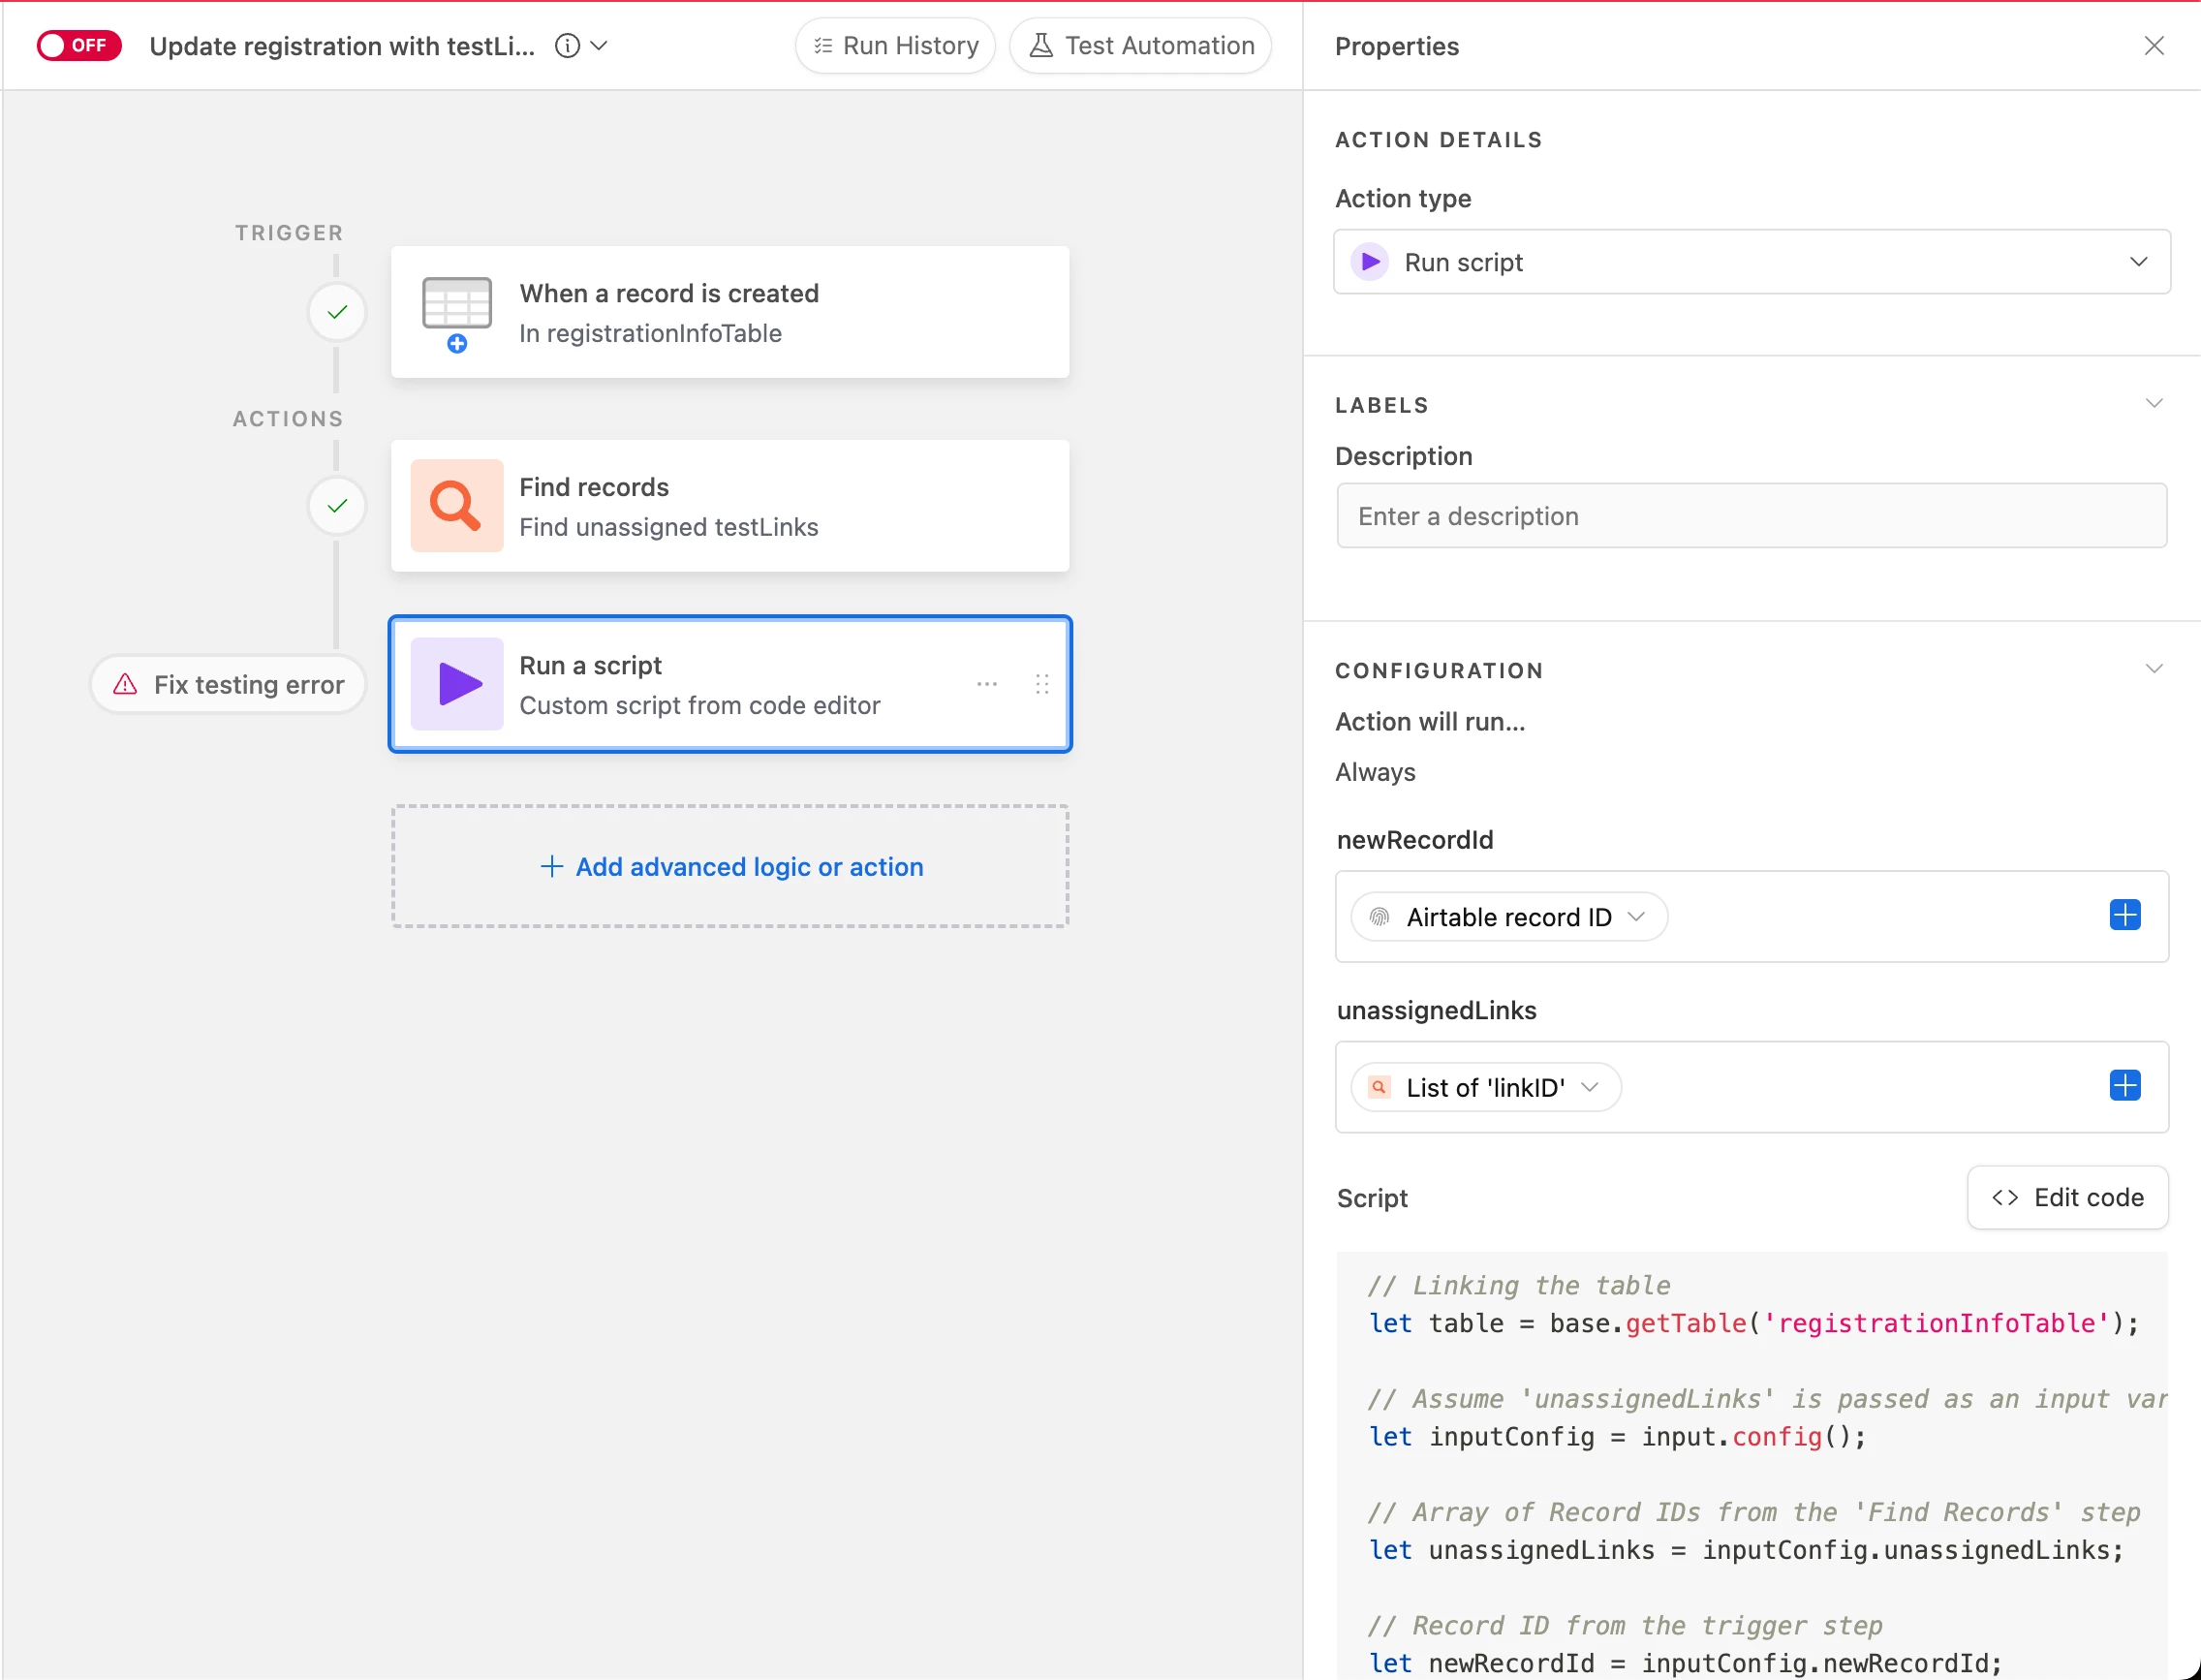2201x1680 pixels.
Task: Collapse the Labels section
Action: (x=2154, y=404)
